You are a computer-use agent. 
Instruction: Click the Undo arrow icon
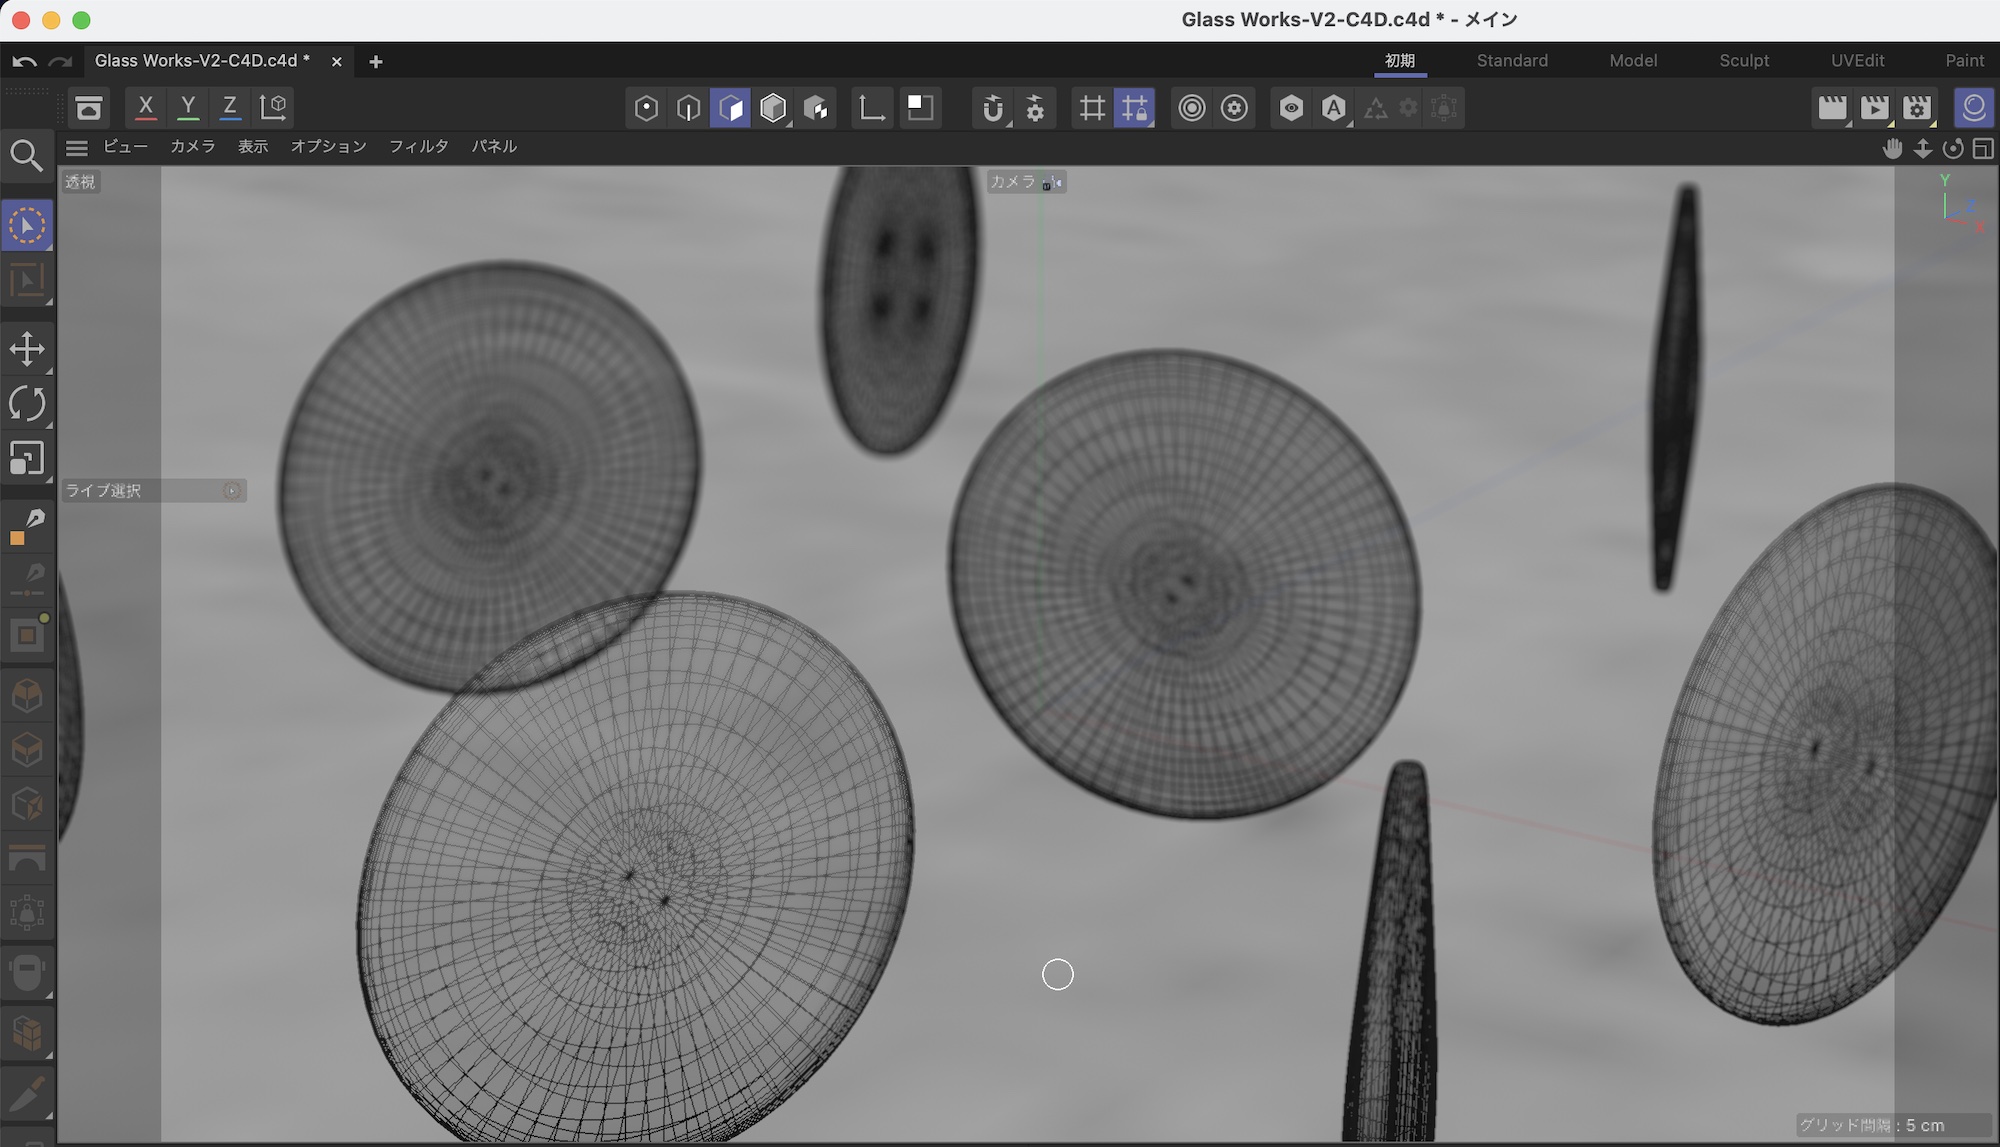click(x=24, y=61)
